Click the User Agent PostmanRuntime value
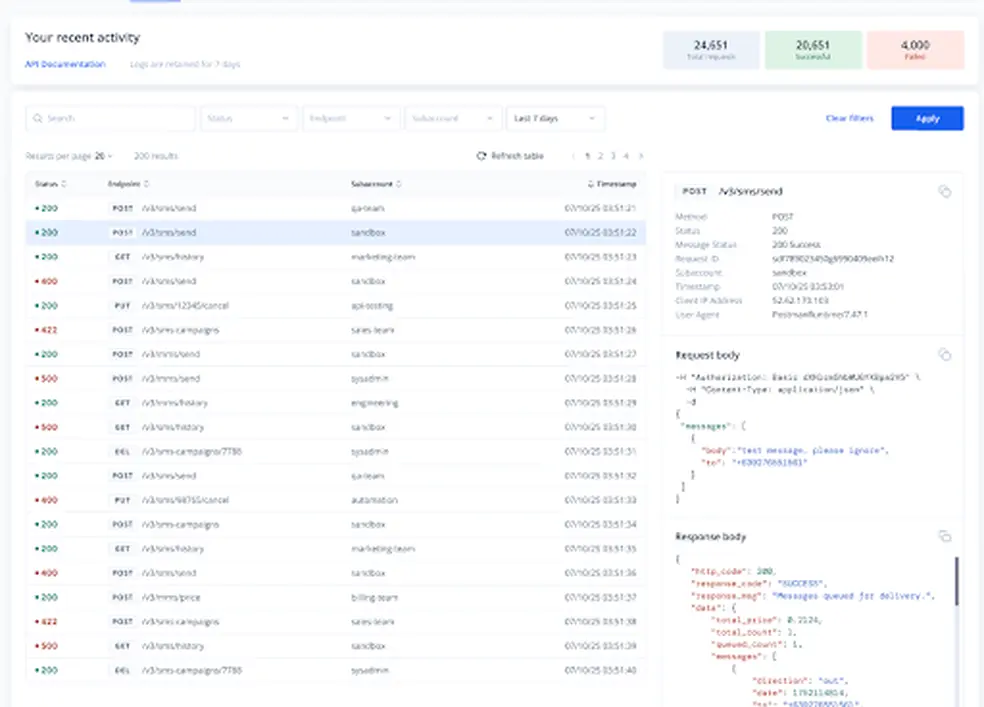984x707 pixels. point(820,314)
